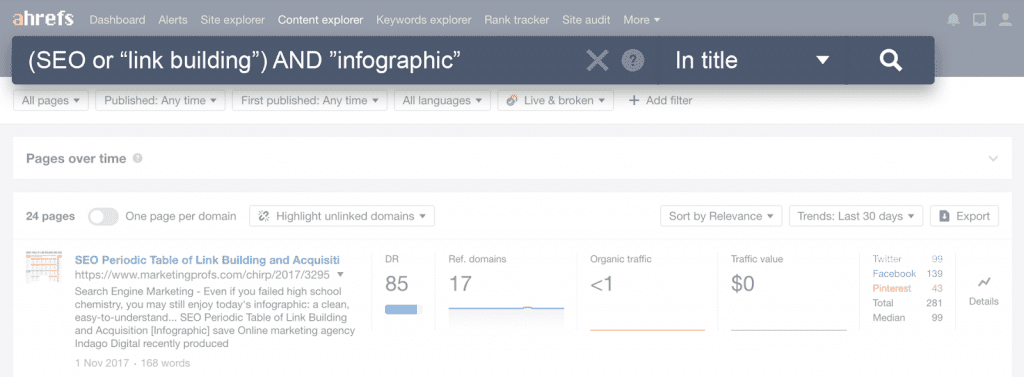Screen dimensions: 1024x377
Task: Open the notifications bell icon
Action: pyautogui.click(x=953, y=20)
